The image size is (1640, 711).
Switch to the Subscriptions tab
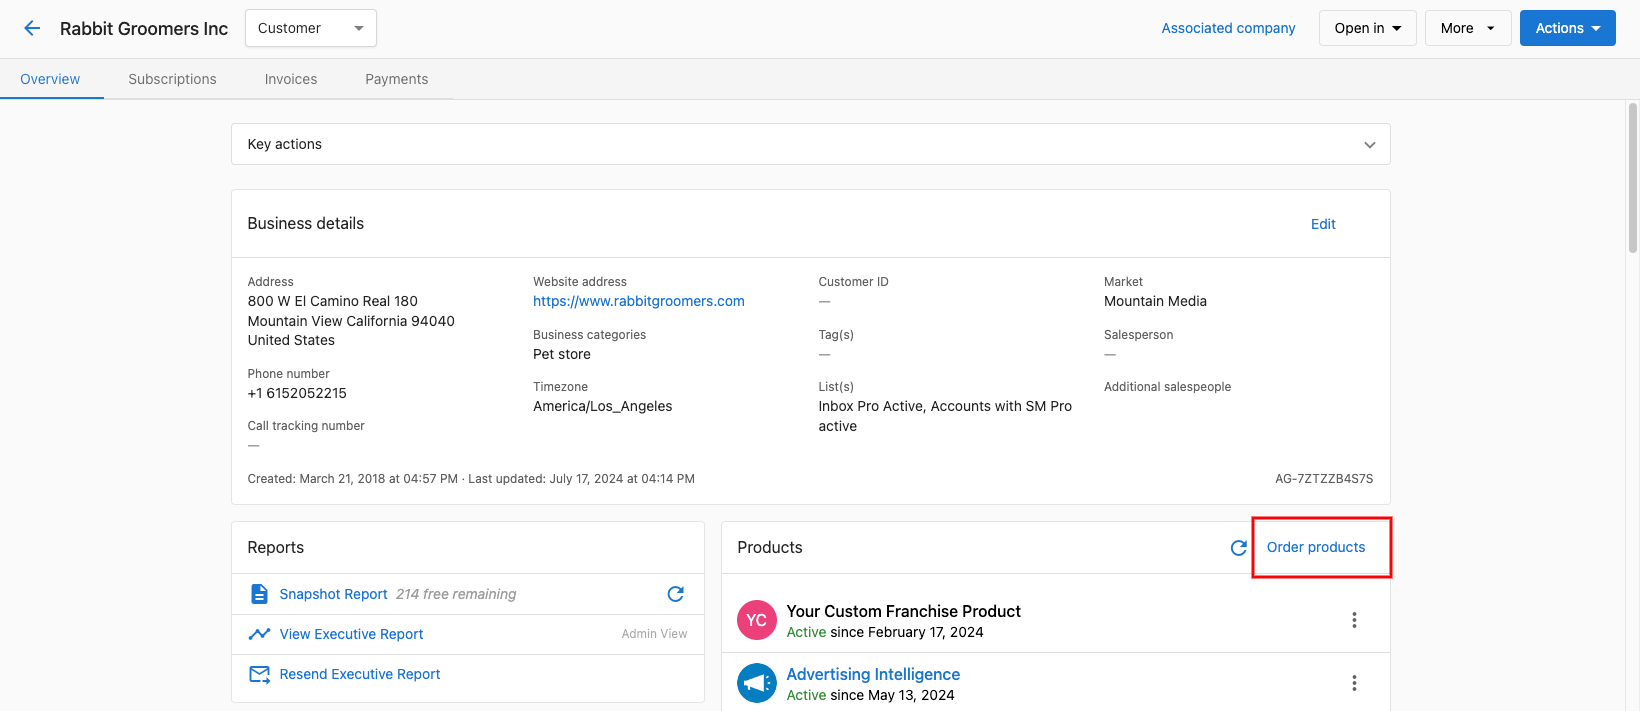tap(172, 79)
